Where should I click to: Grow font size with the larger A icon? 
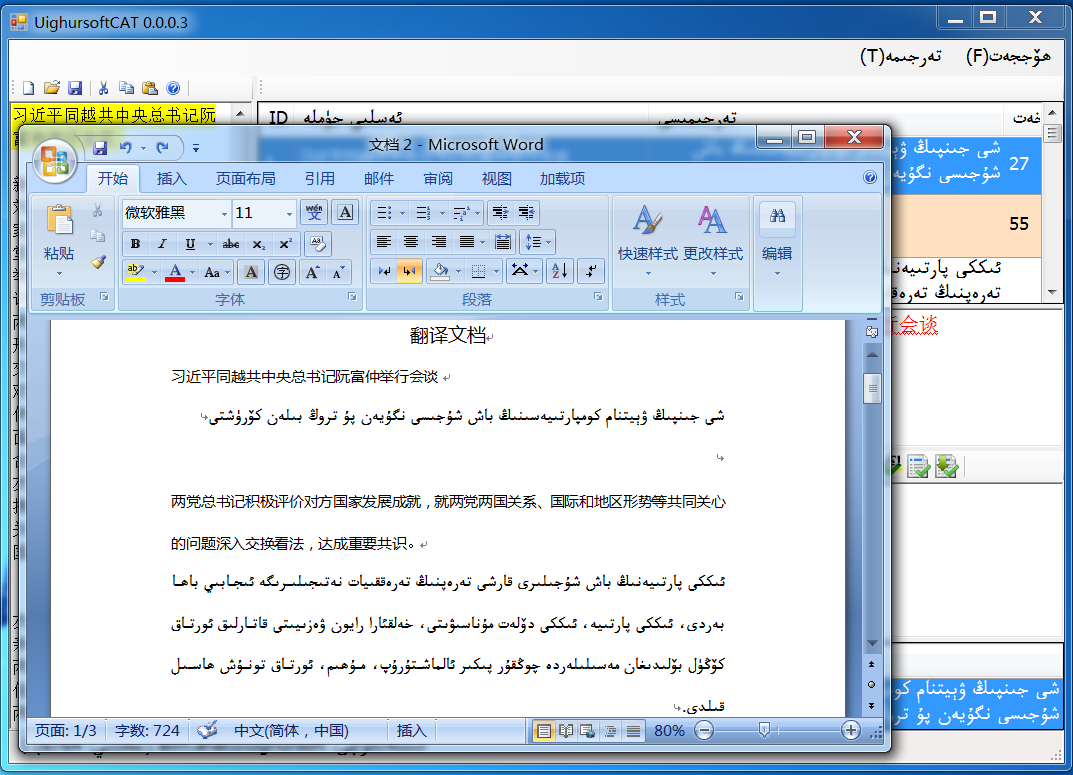(313, 272)
